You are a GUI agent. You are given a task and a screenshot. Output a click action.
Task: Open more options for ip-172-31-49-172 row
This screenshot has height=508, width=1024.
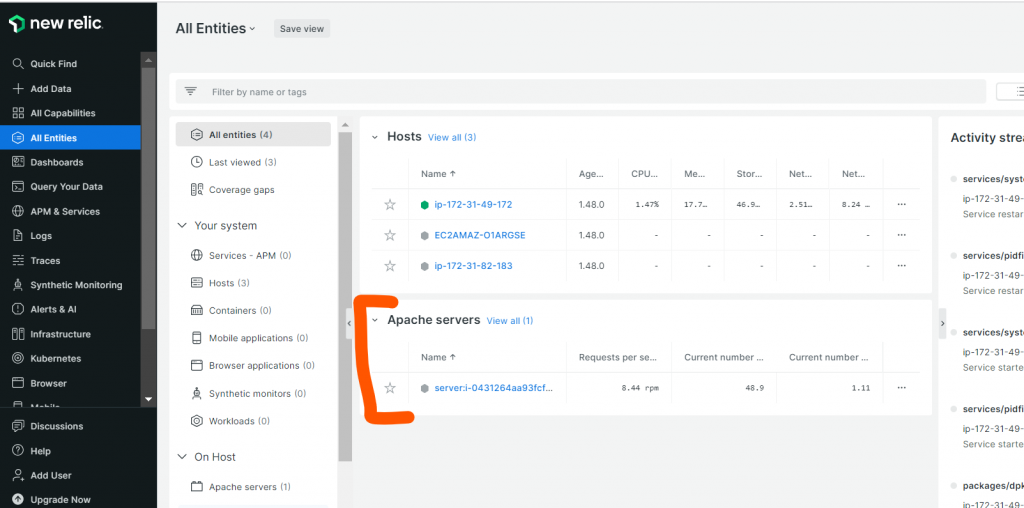(901, 205)
